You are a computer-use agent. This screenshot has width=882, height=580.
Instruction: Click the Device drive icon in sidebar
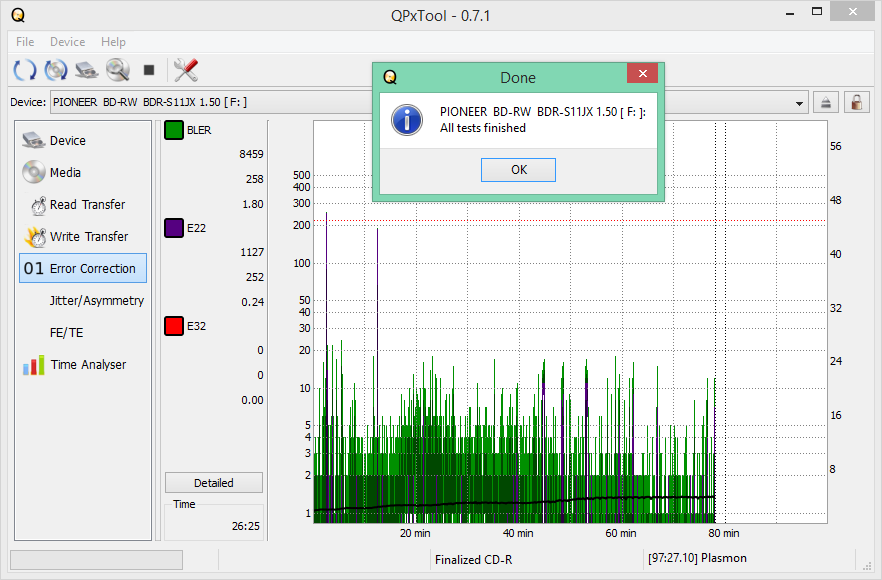click(34, 140)
